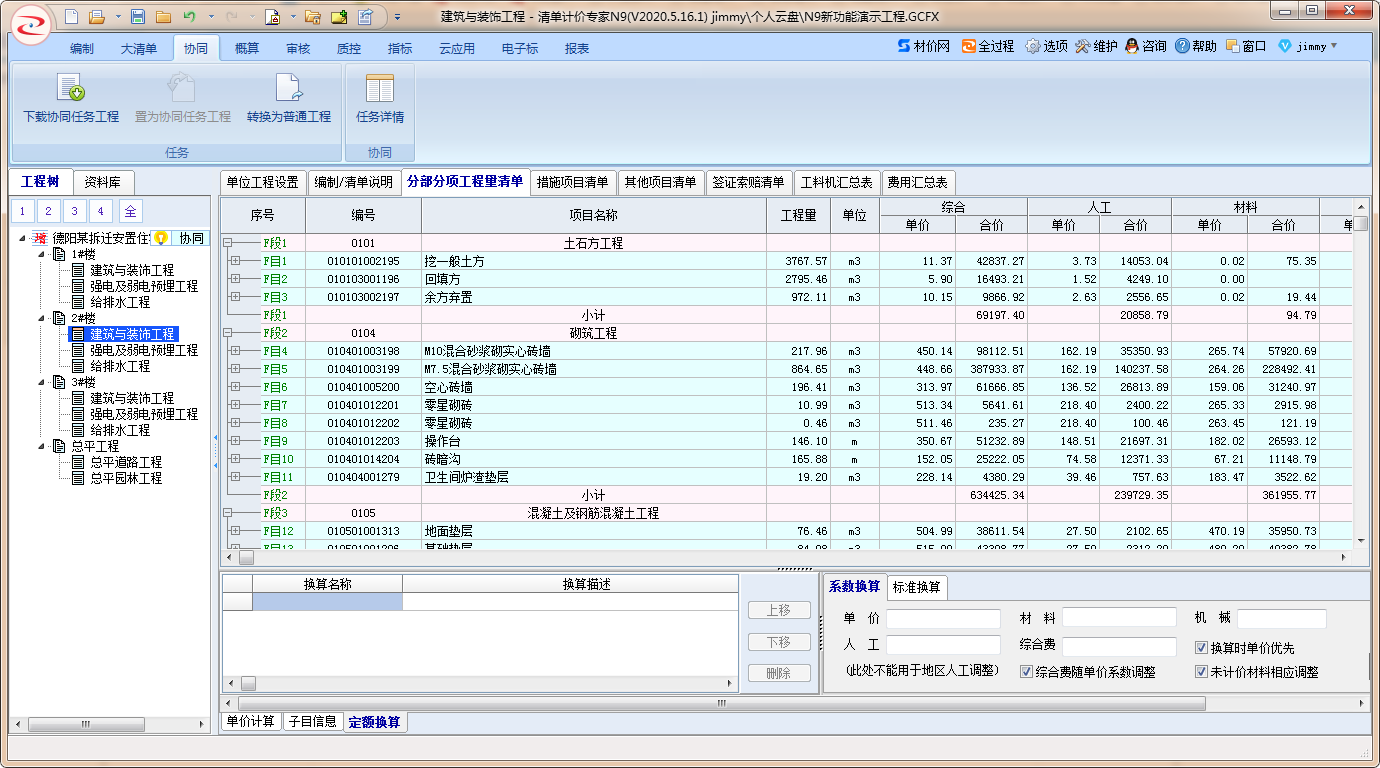Select 强电及弱电预埋工程 under 1#楼
The height and width of the screenshot is (768, 1380).
(x=143, y=286)
